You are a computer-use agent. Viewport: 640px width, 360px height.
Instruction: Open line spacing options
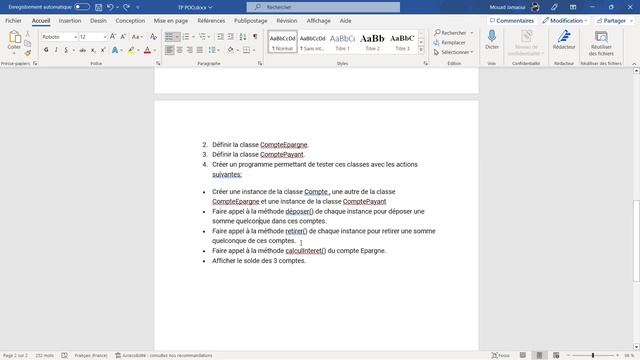(213, 50)
